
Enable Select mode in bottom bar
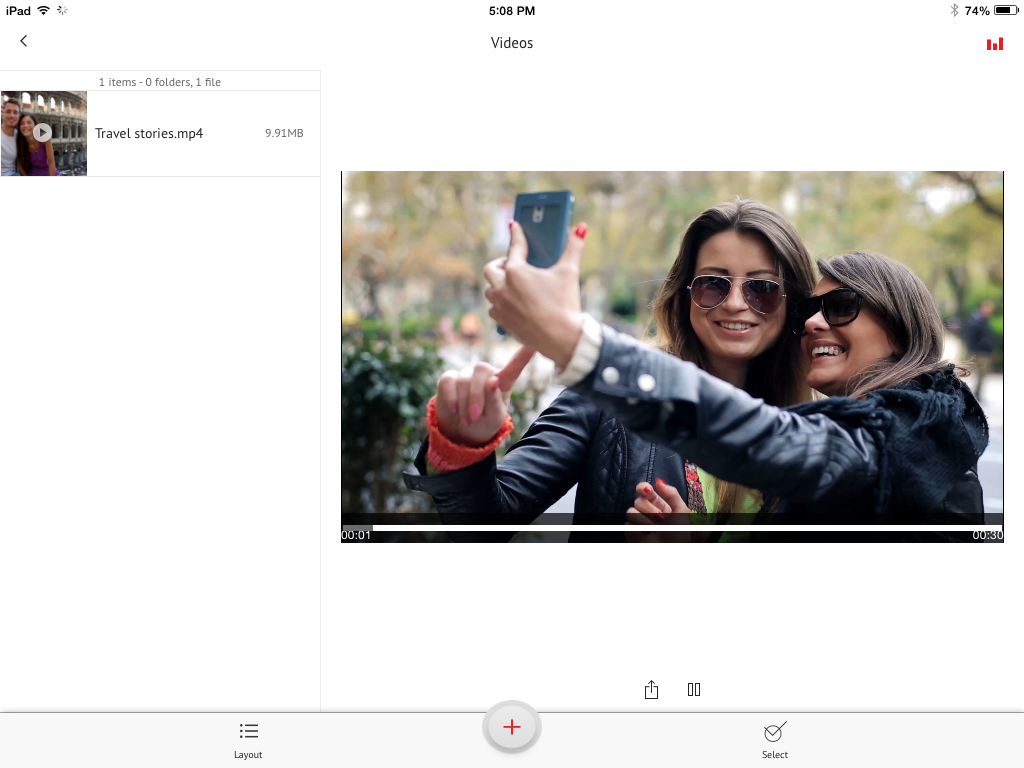[x=775, y=739]
